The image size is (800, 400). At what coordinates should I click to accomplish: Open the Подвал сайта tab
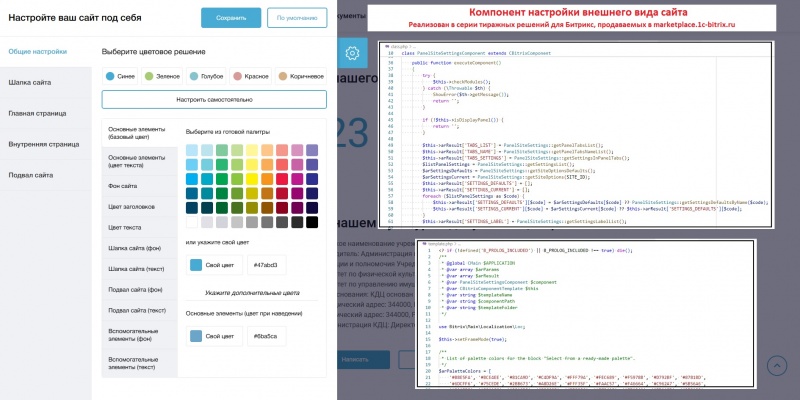[46, 175]
